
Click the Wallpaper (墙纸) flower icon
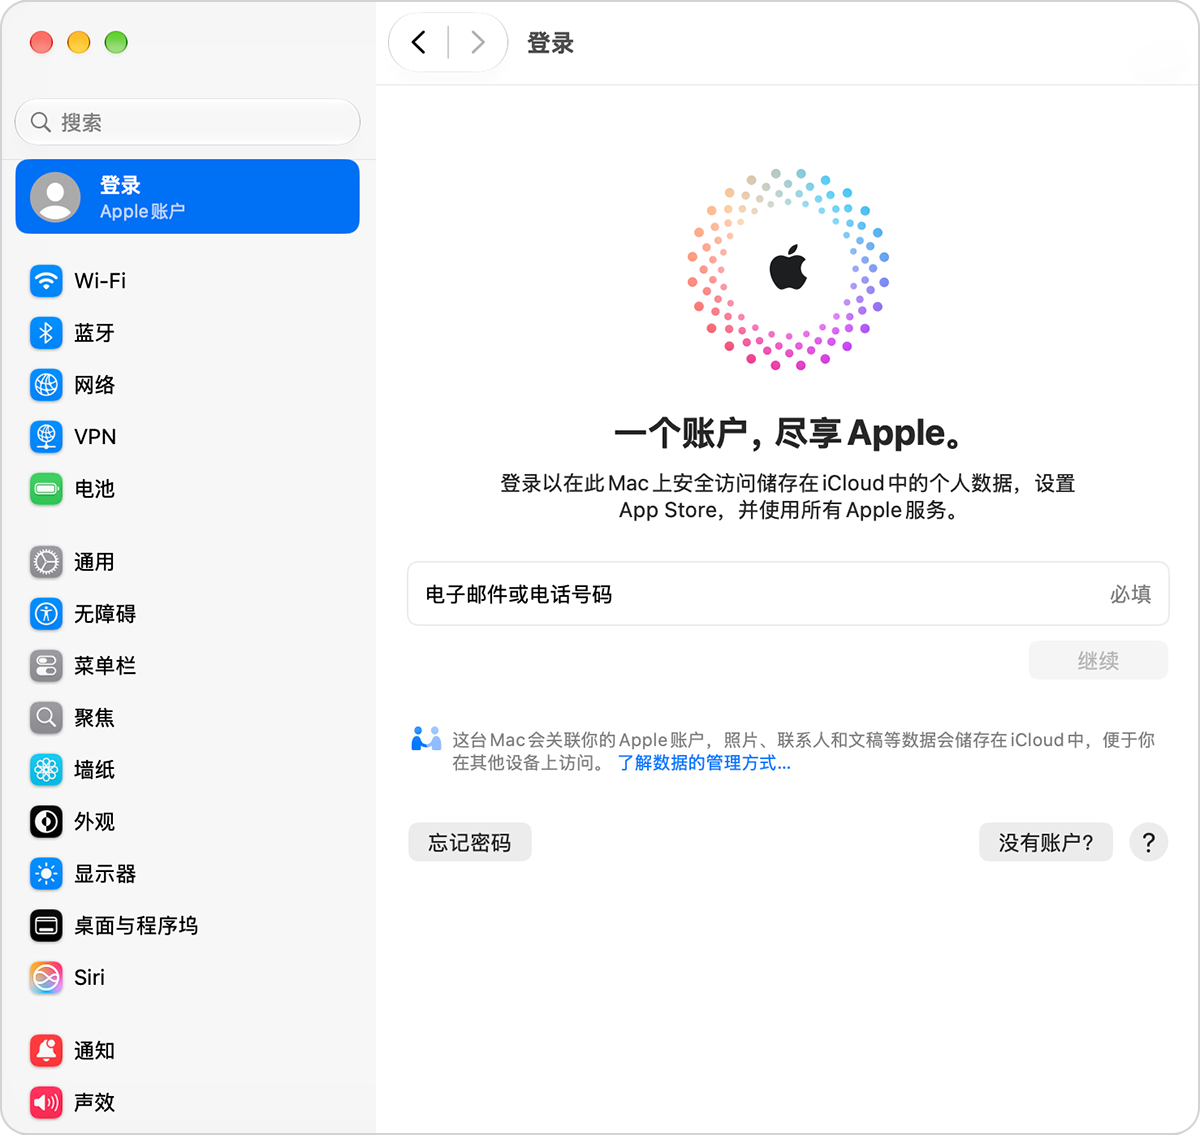[46, 770]
